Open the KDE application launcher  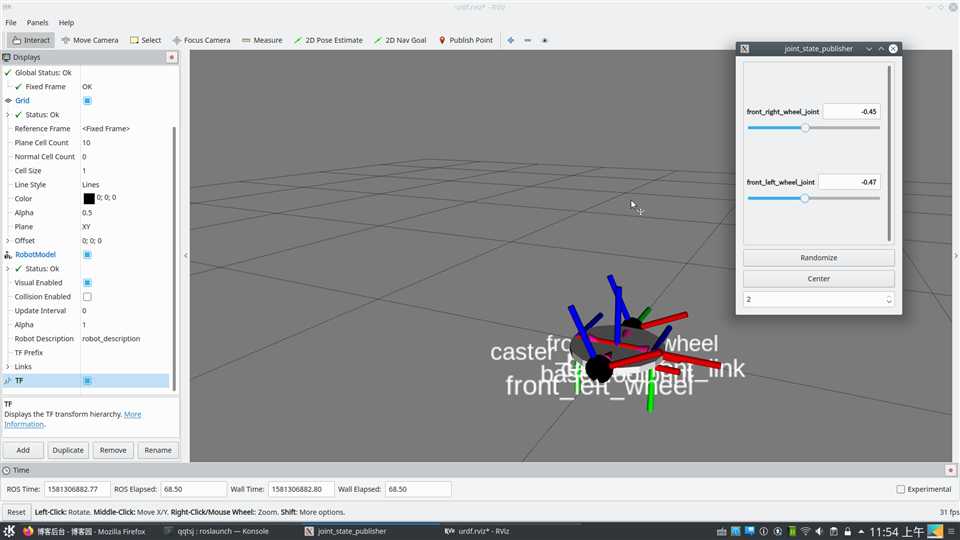(x=9, y=531)
